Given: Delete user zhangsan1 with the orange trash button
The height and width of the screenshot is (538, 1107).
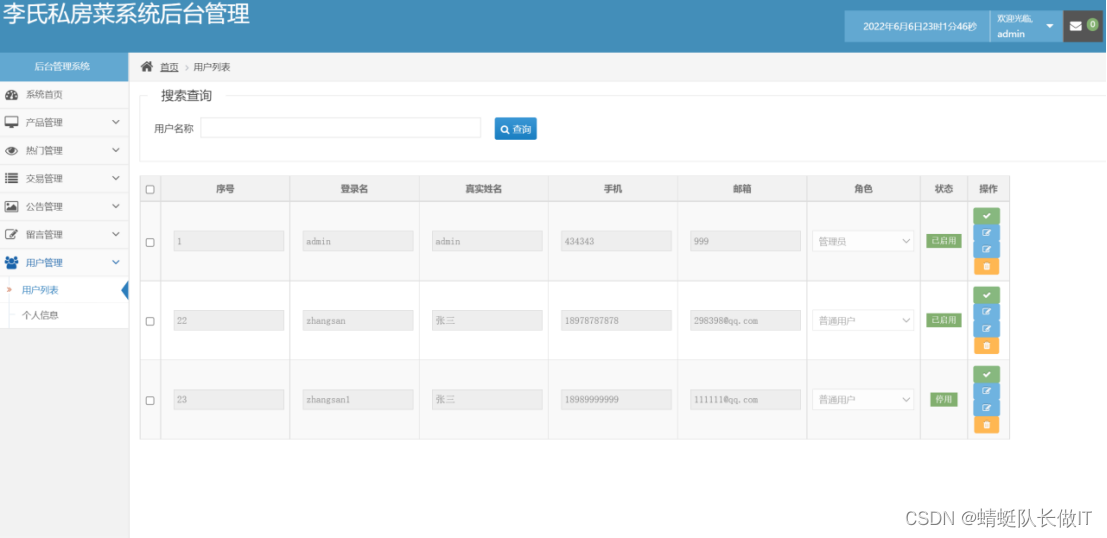Looking at the screenshot, I should (986, 425).
